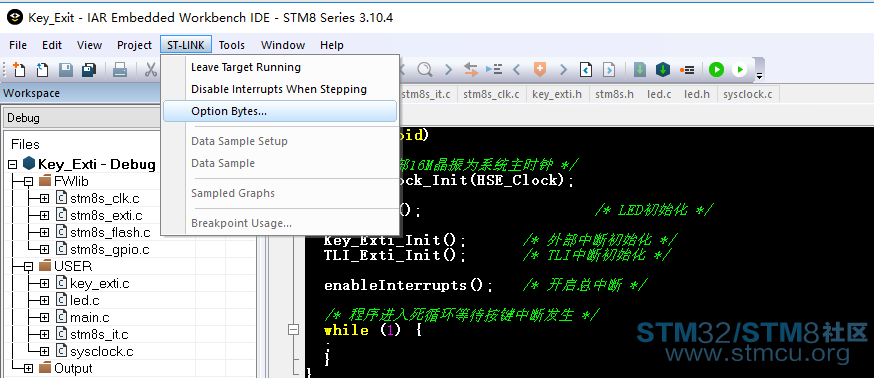Click the orange Replace arrows icon
This screenshot has width=874, height=378.
click(471, 70)
